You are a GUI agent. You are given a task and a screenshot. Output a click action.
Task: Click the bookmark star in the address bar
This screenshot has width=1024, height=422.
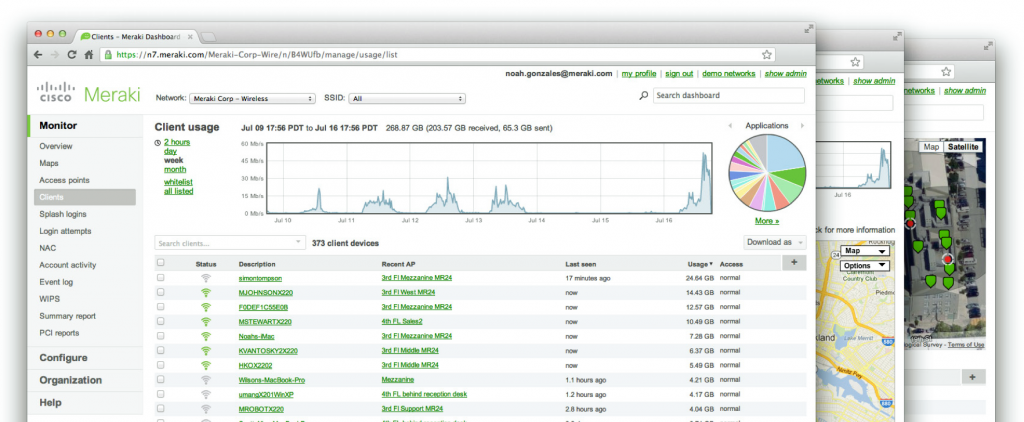coord(767,55)
